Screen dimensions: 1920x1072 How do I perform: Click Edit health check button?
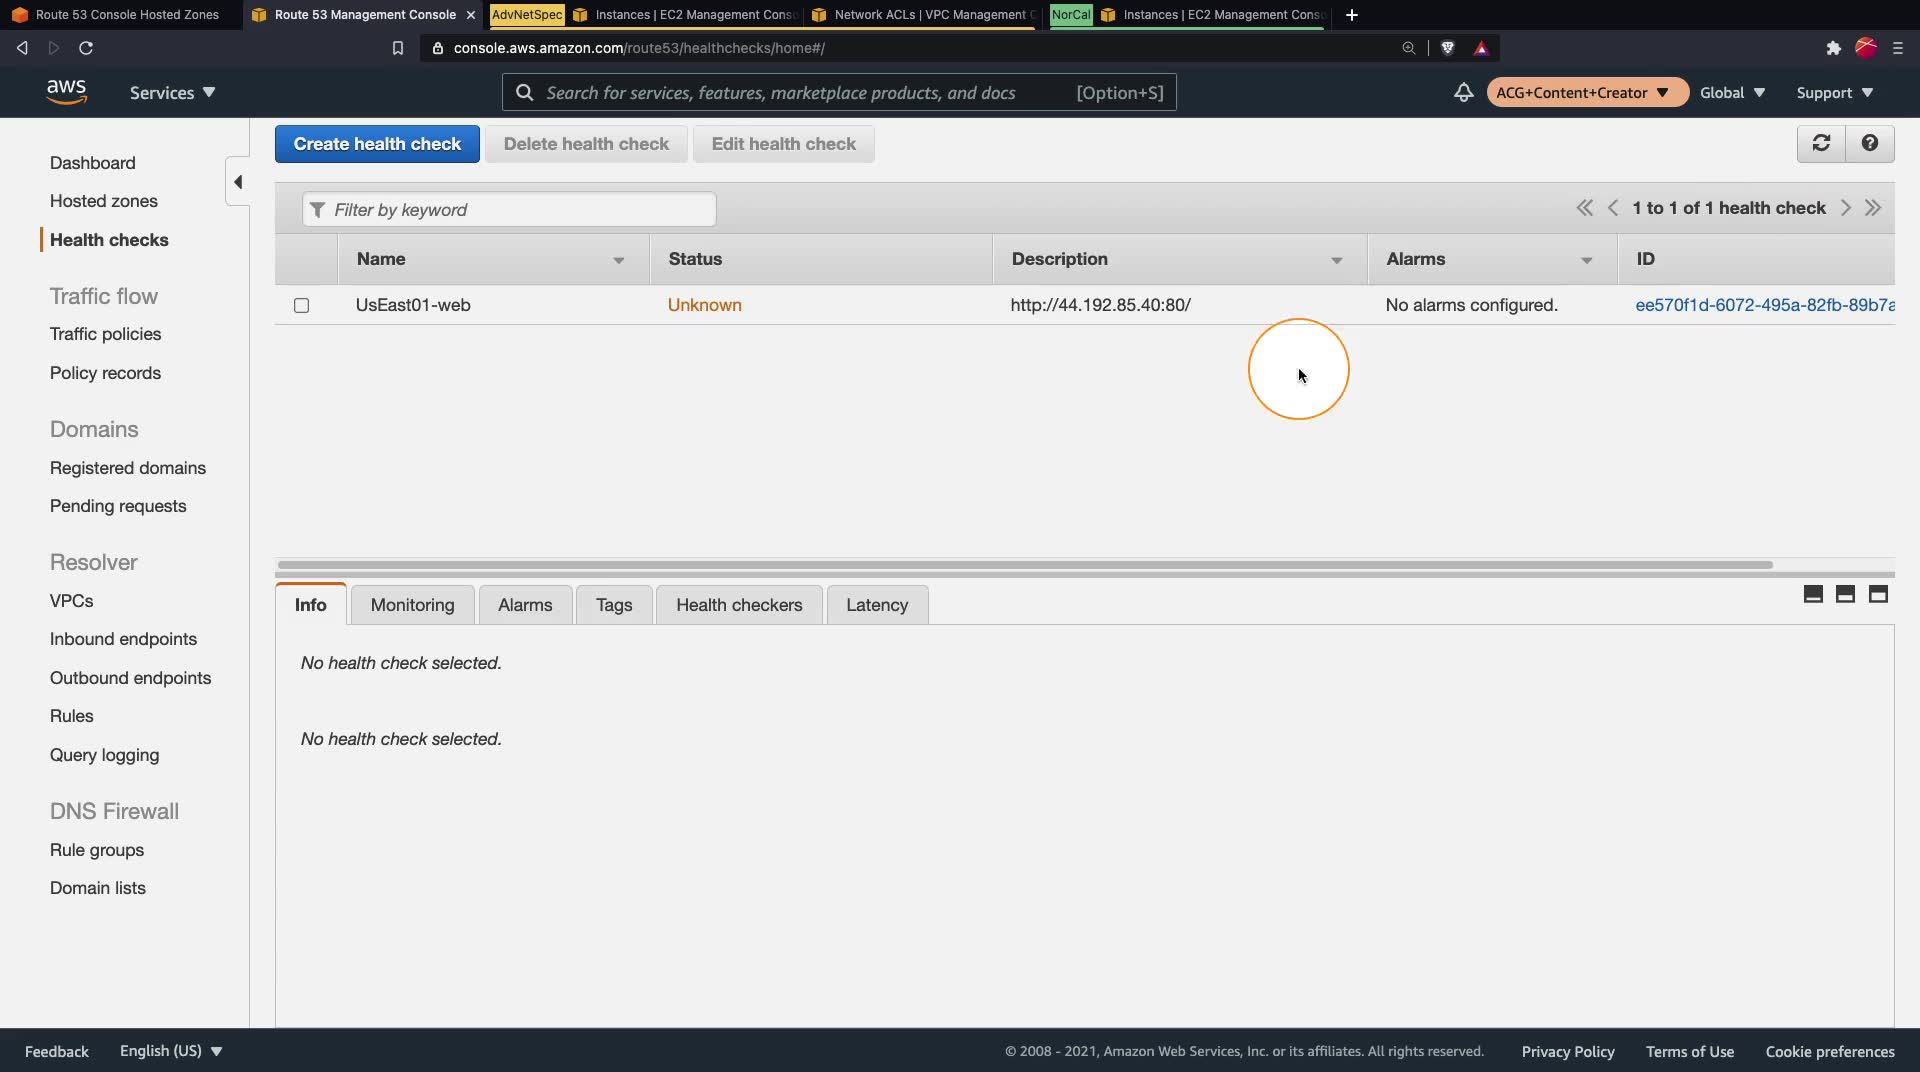coord(783,144)
